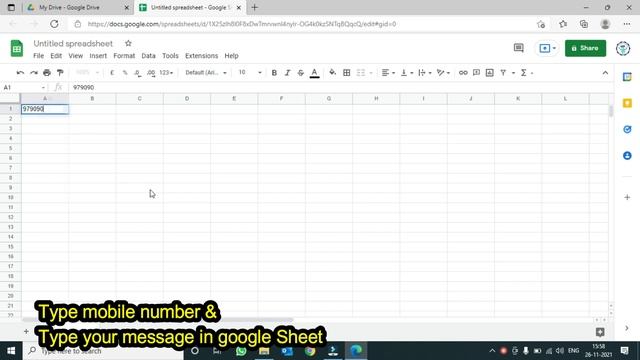Open Calendar in the side panel
The image size is (640, 360).
[627, 77]
